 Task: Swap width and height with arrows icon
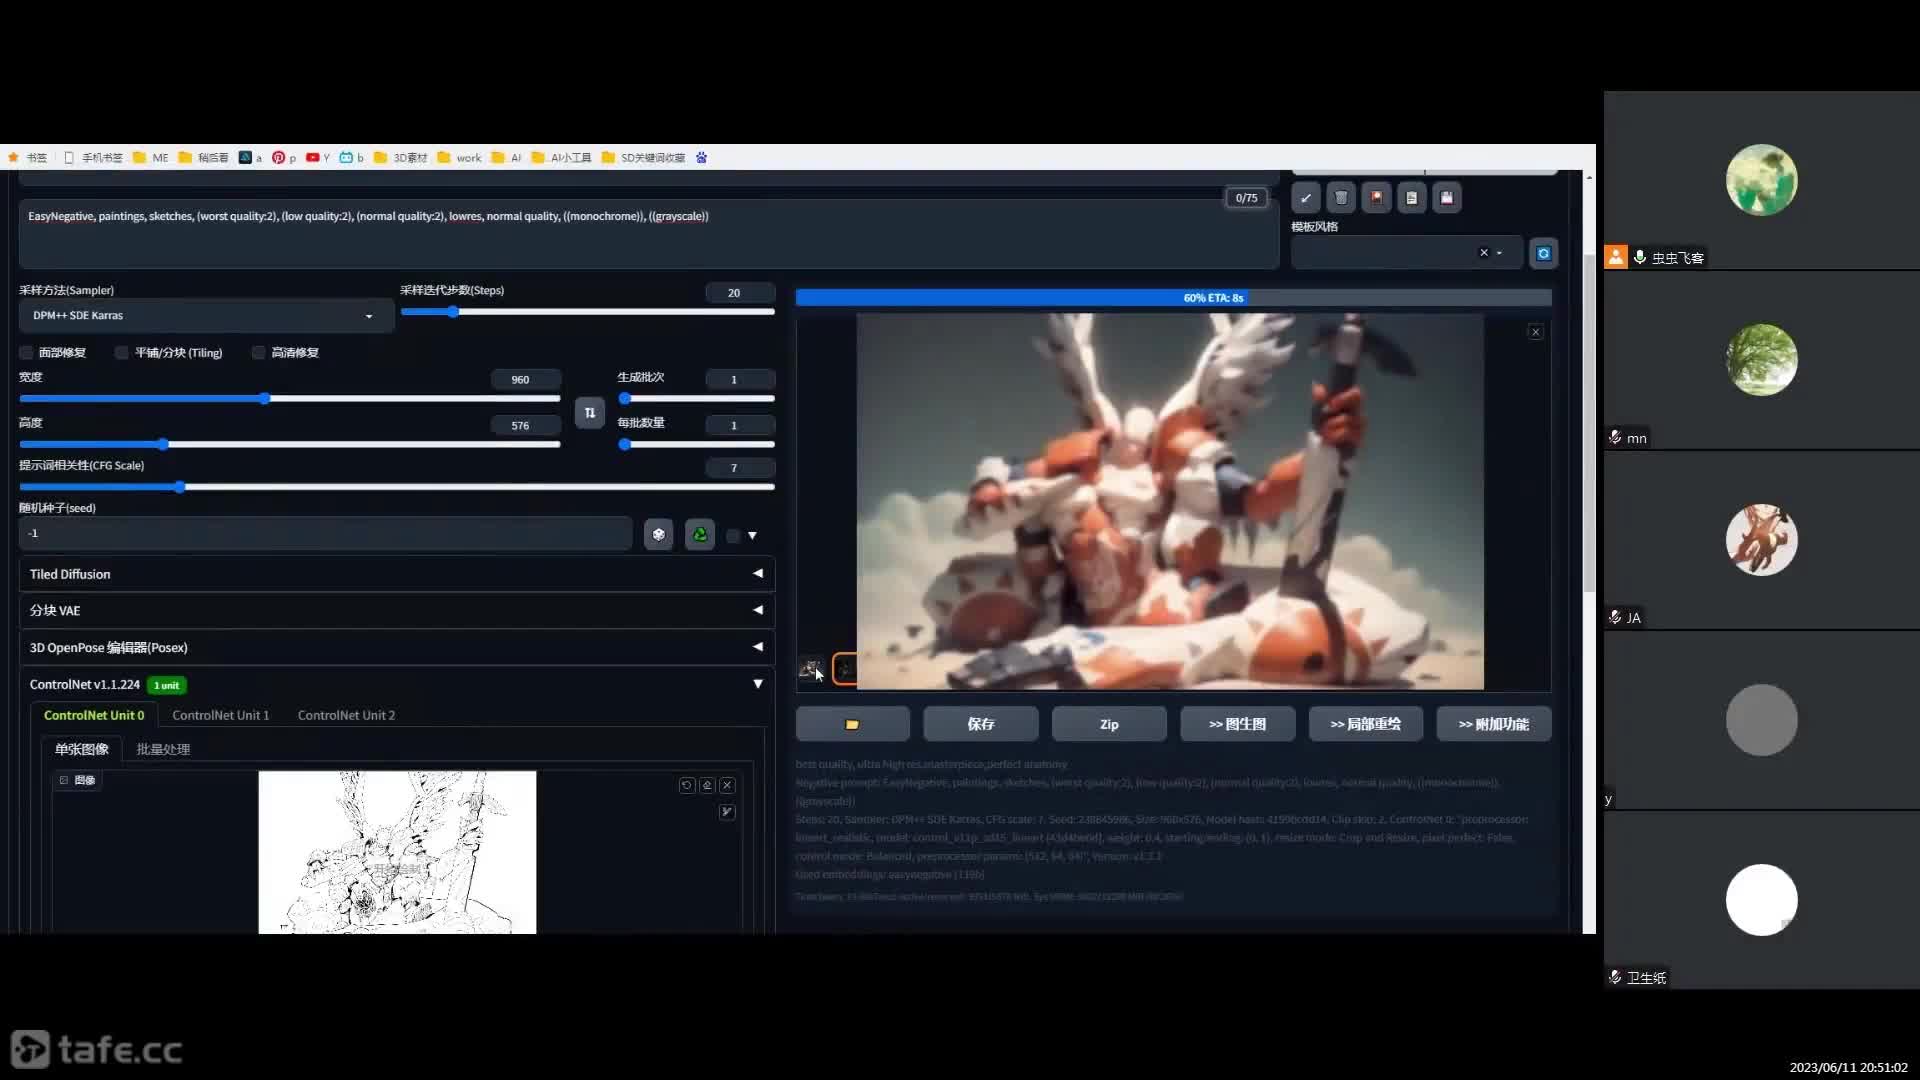pyautogui.click(x=590, y=412)
